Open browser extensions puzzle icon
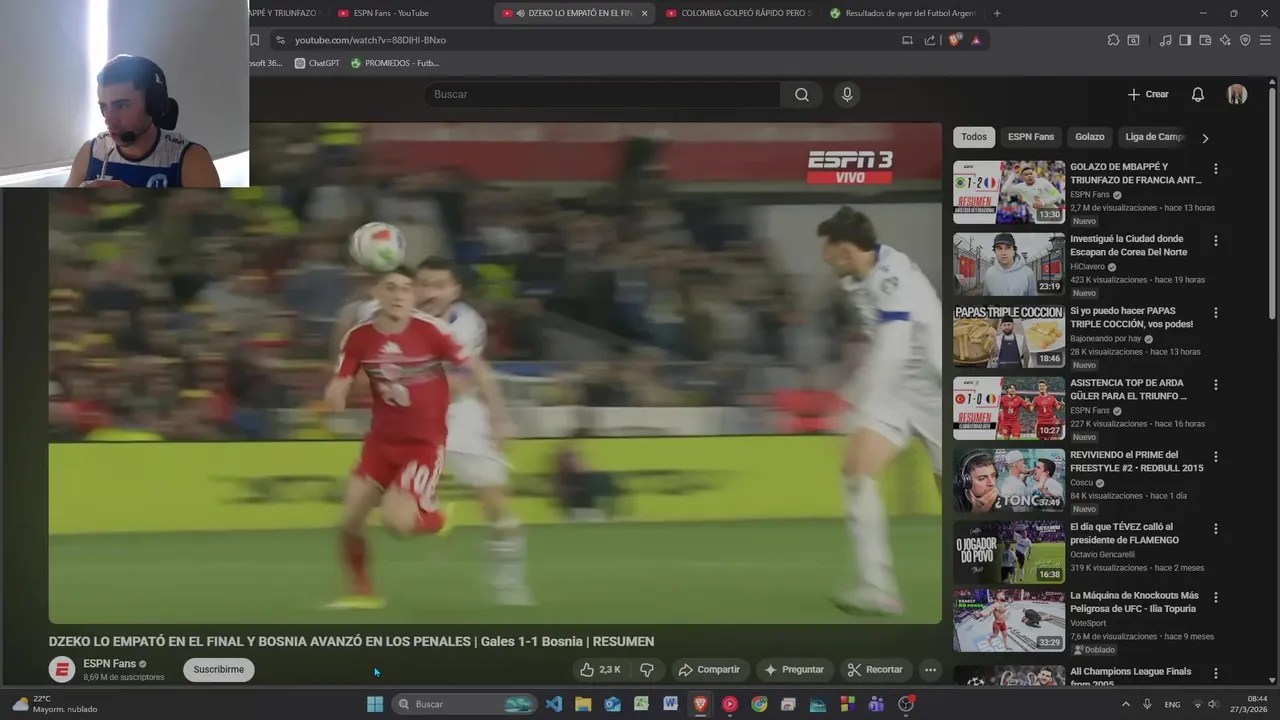This screenshot has width=1280, height=720. (1113, 40)
